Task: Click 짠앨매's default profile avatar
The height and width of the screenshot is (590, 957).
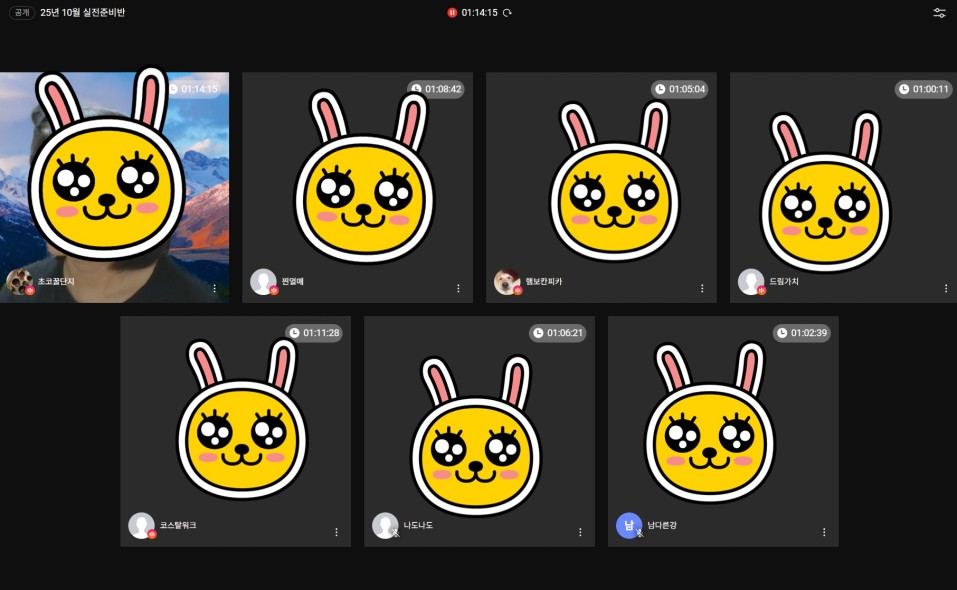Action: (263, 282)
